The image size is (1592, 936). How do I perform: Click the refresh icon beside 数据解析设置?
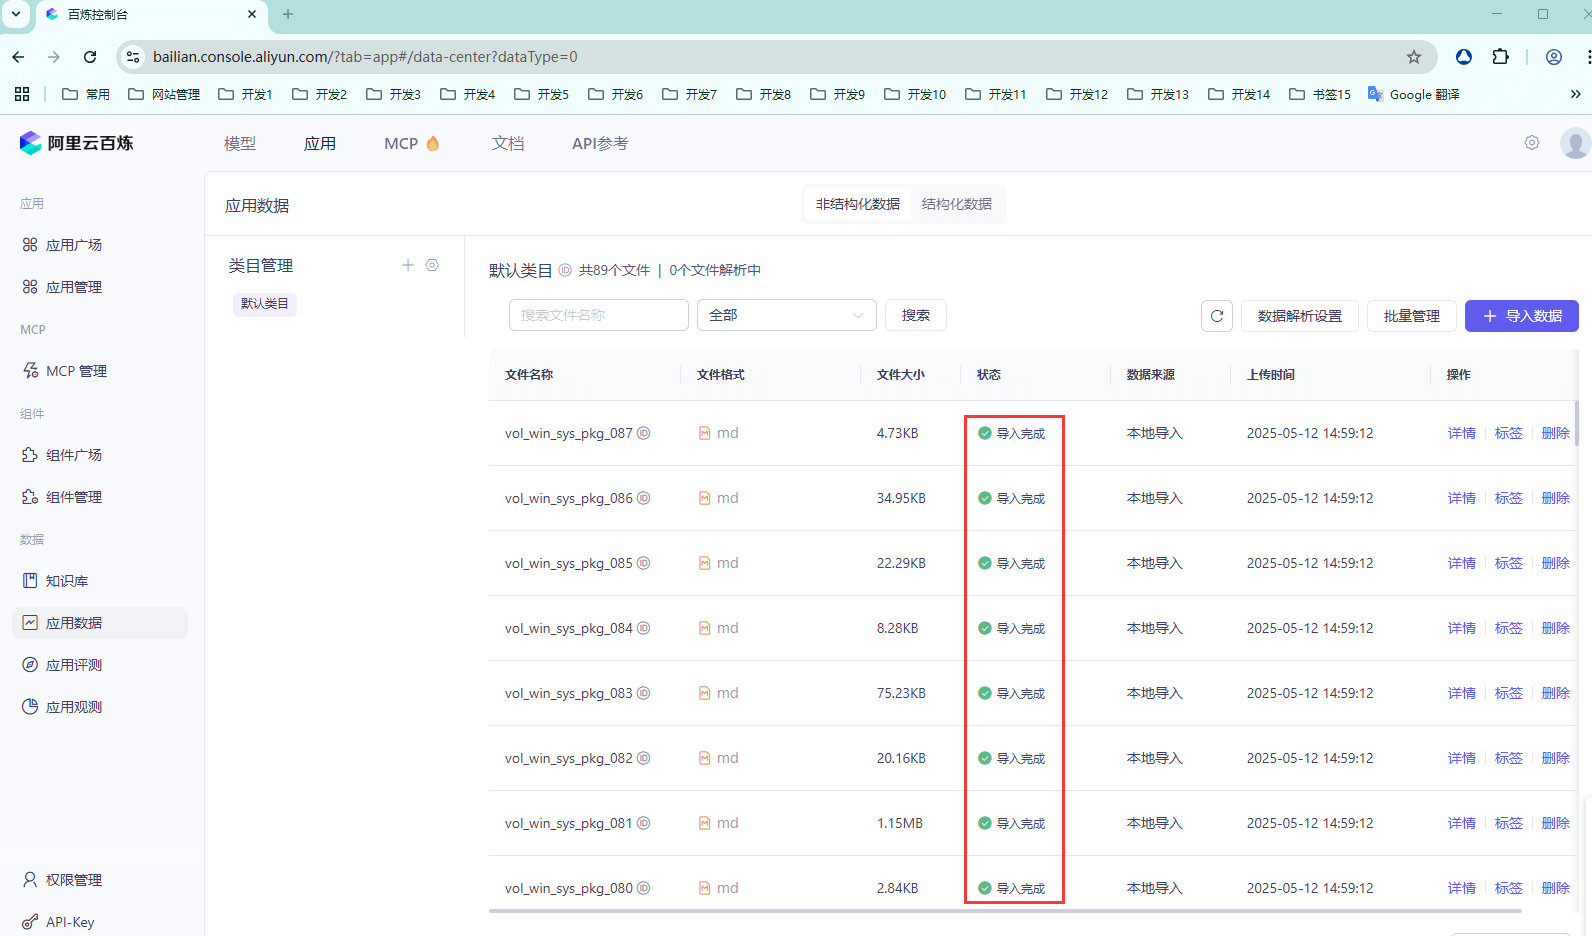click(x=1217, y=316)
